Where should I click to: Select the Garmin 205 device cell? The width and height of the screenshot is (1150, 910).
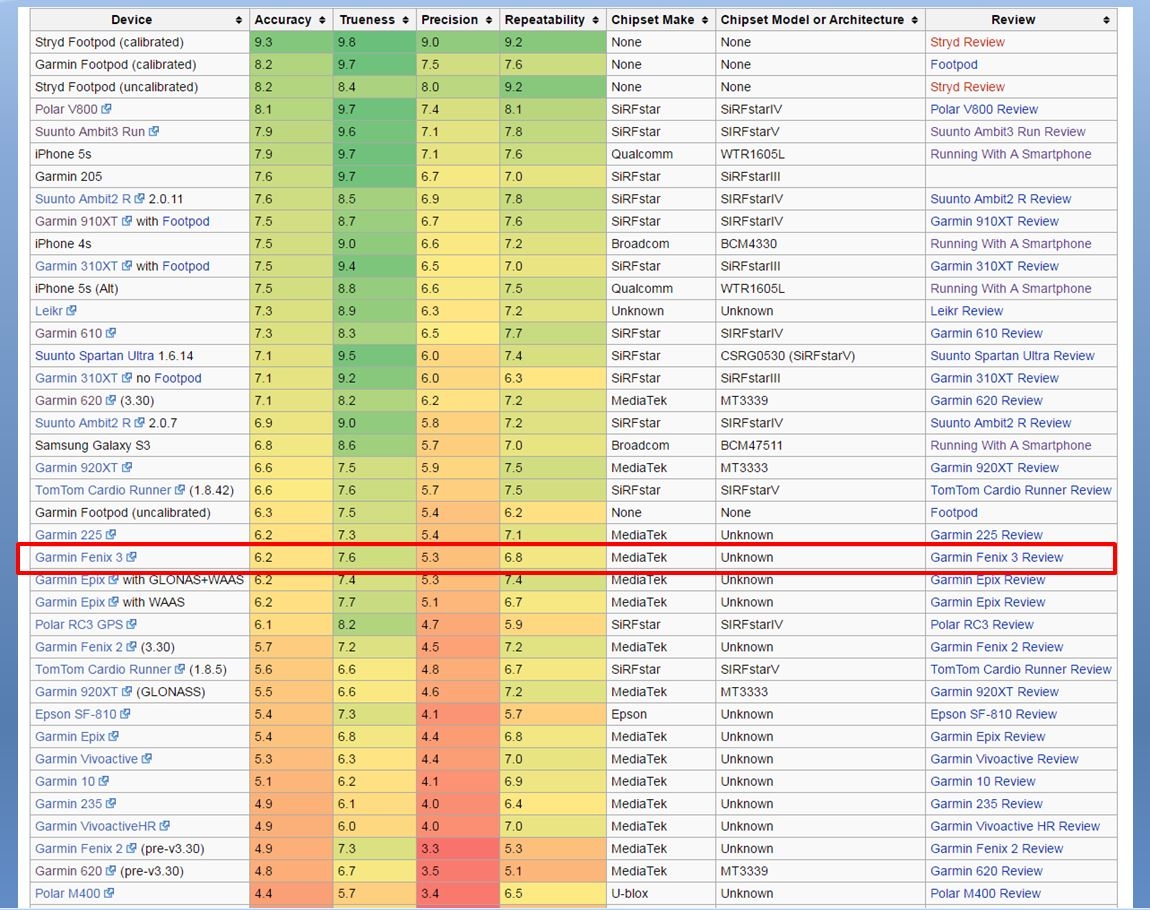[139, 177]
